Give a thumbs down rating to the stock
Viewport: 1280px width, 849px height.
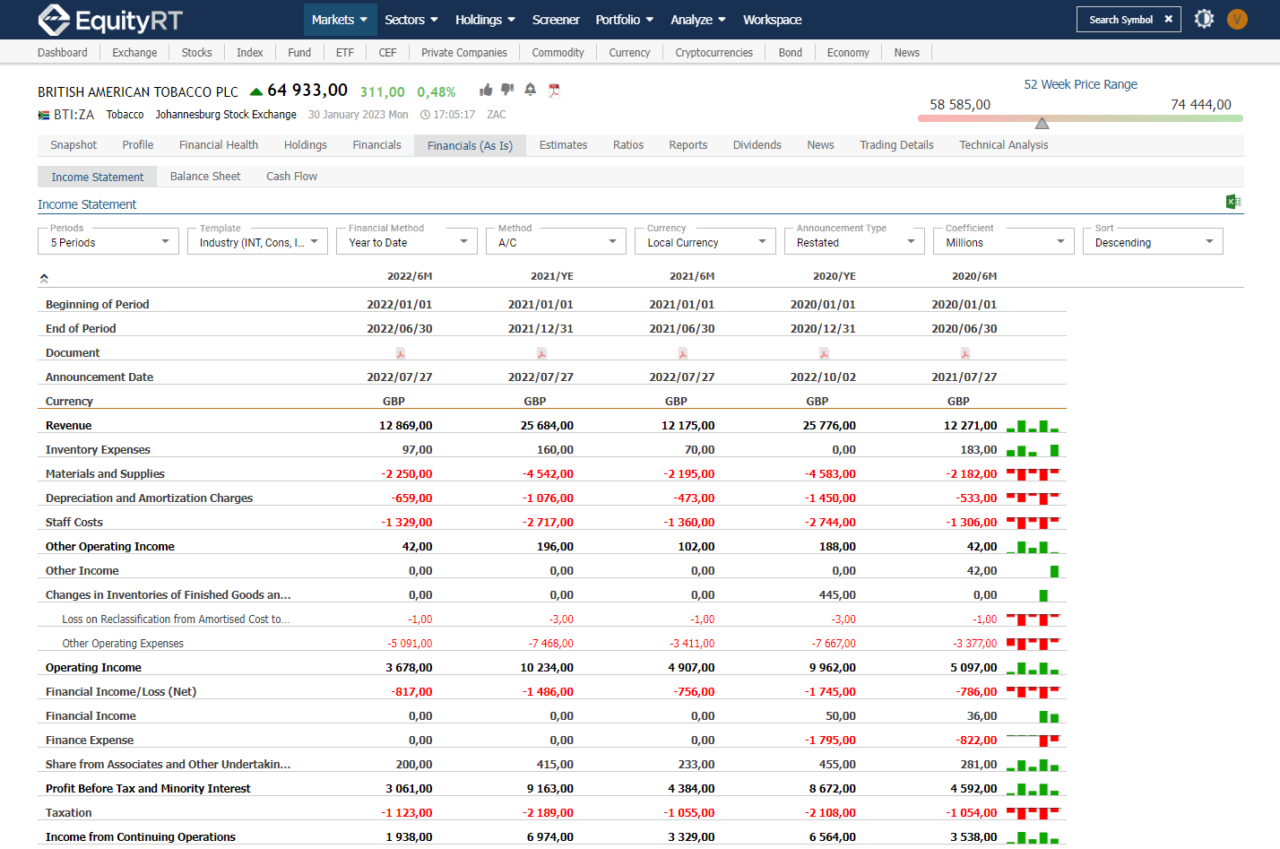pyautogui.click(x=507, y=90)
